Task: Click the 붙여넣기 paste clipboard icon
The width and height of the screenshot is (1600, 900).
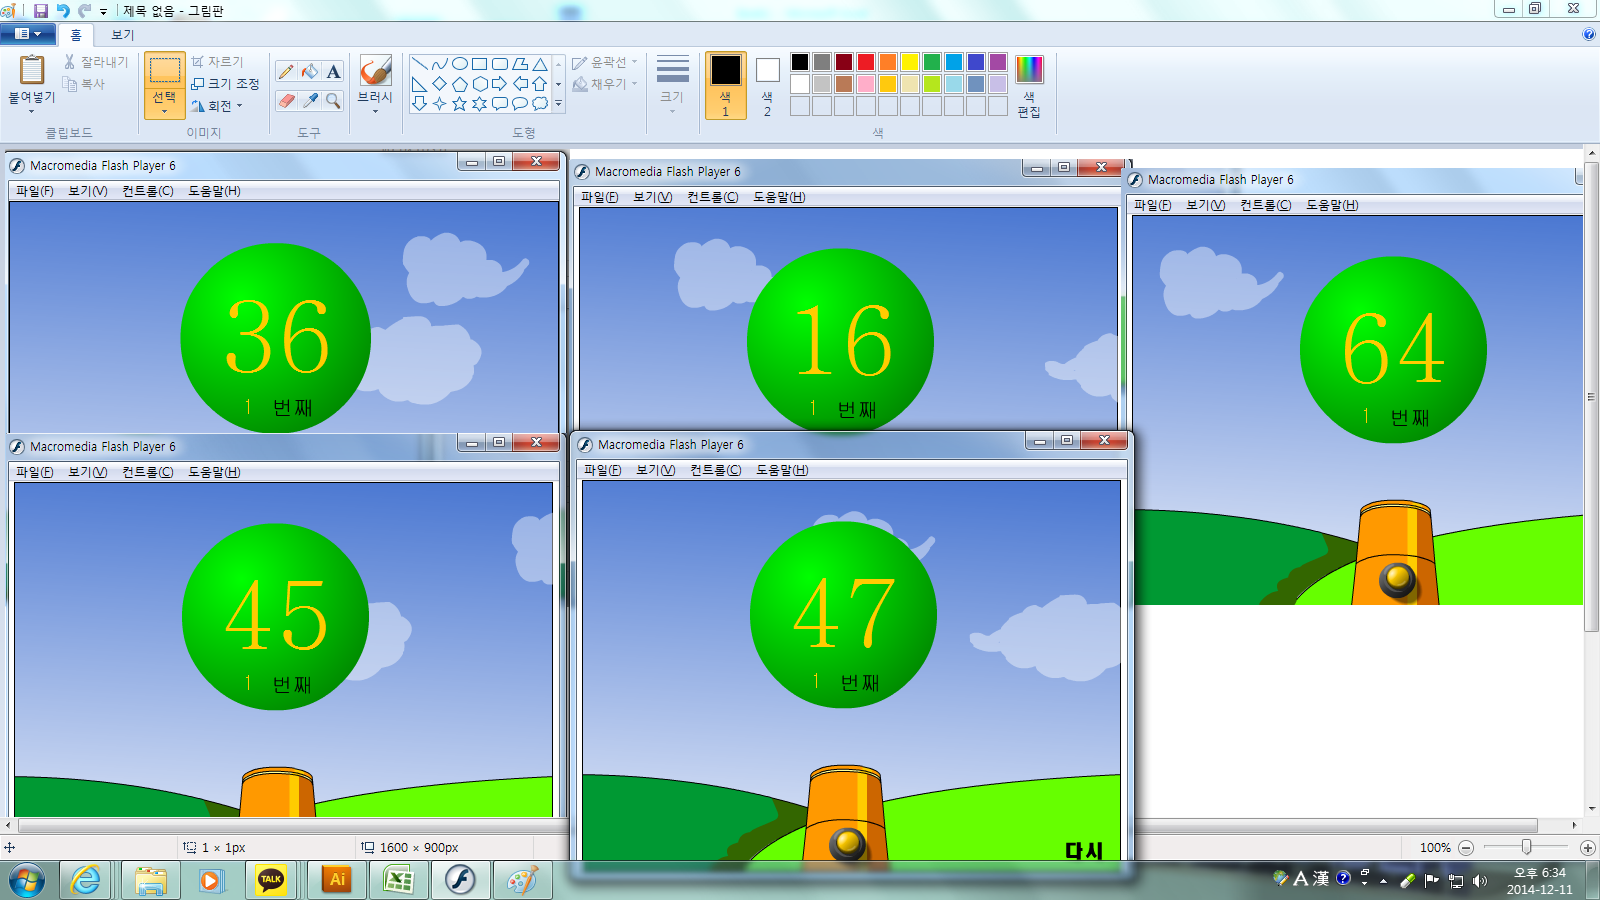Action: pos(32,70)
